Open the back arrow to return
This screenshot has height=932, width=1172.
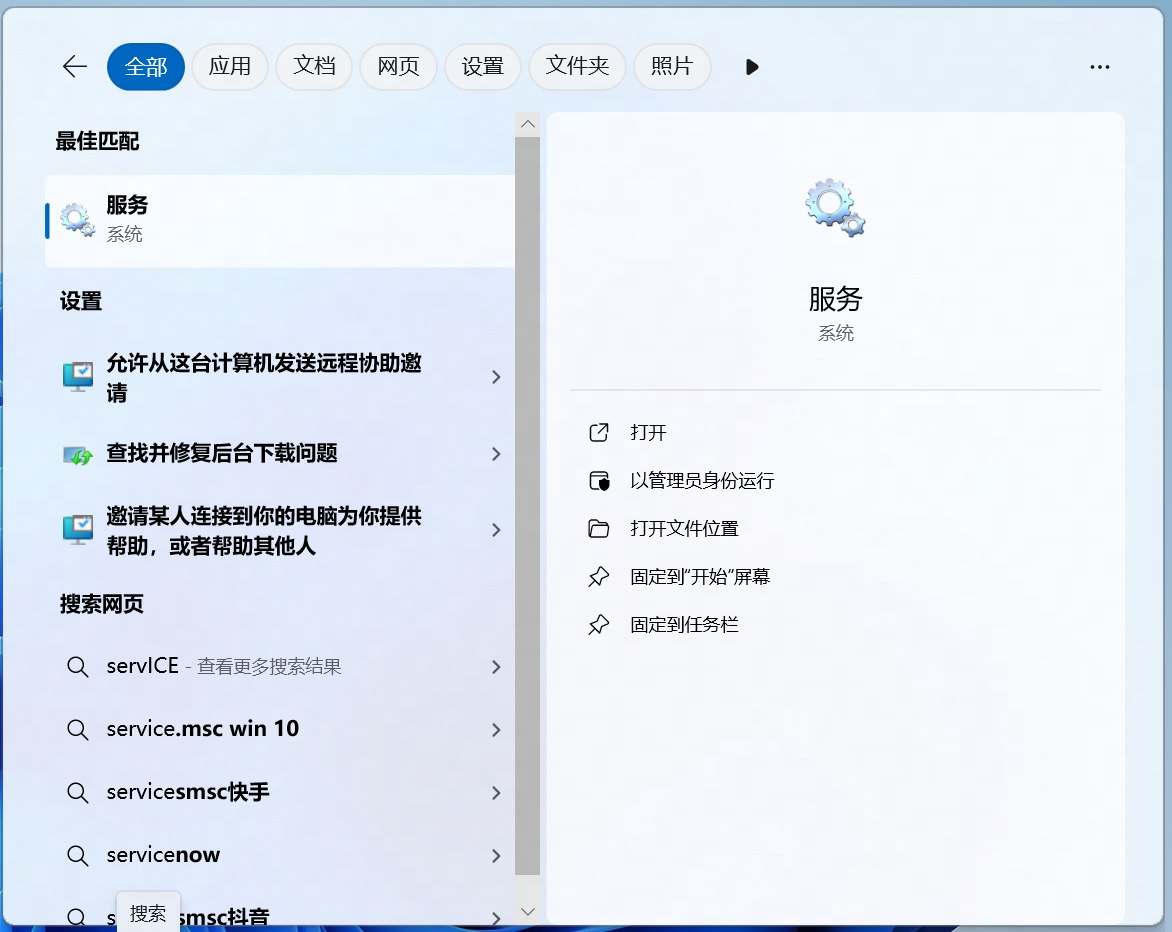tap(74, 67)
